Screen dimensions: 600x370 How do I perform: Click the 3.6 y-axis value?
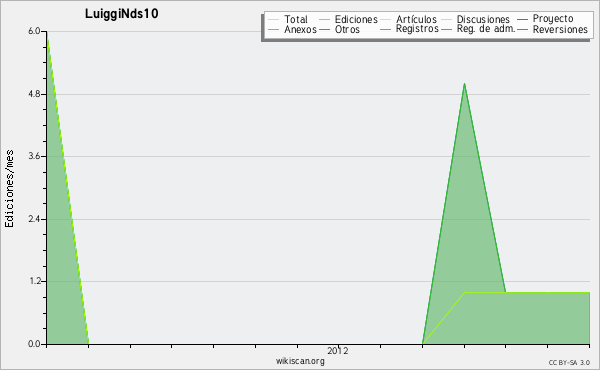click(x=34, y=156)
